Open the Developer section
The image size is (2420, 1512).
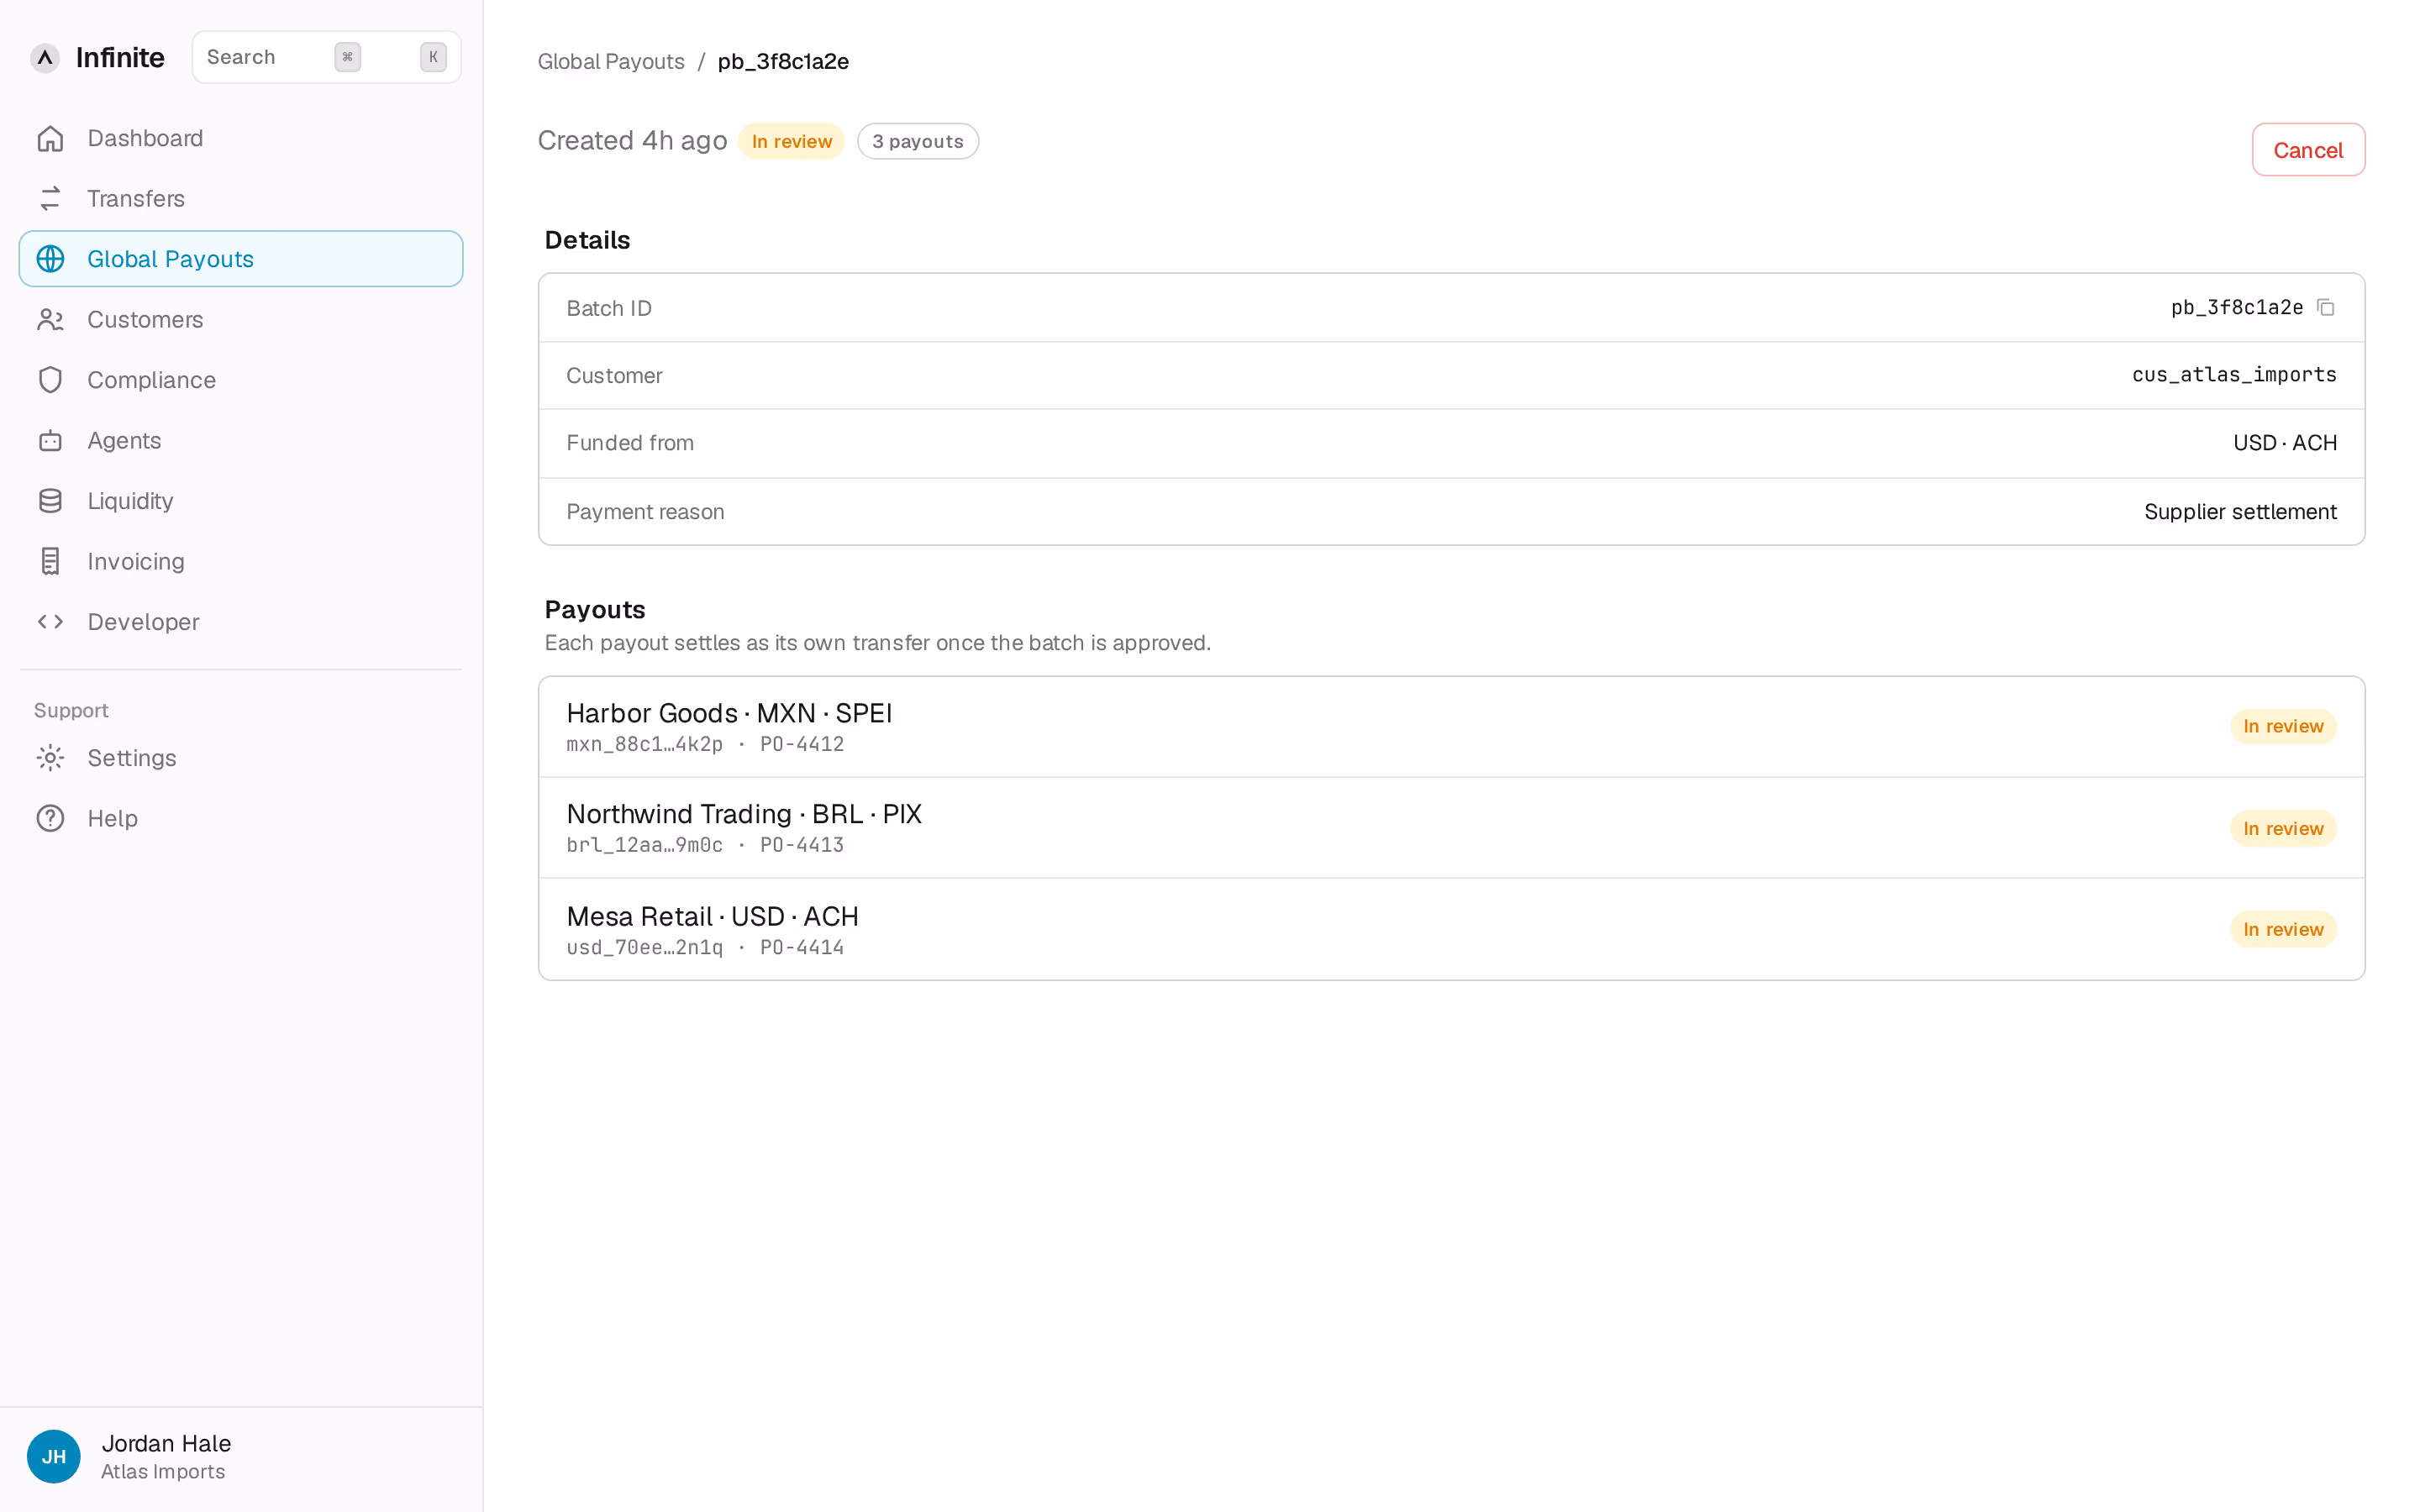[241, 622]
